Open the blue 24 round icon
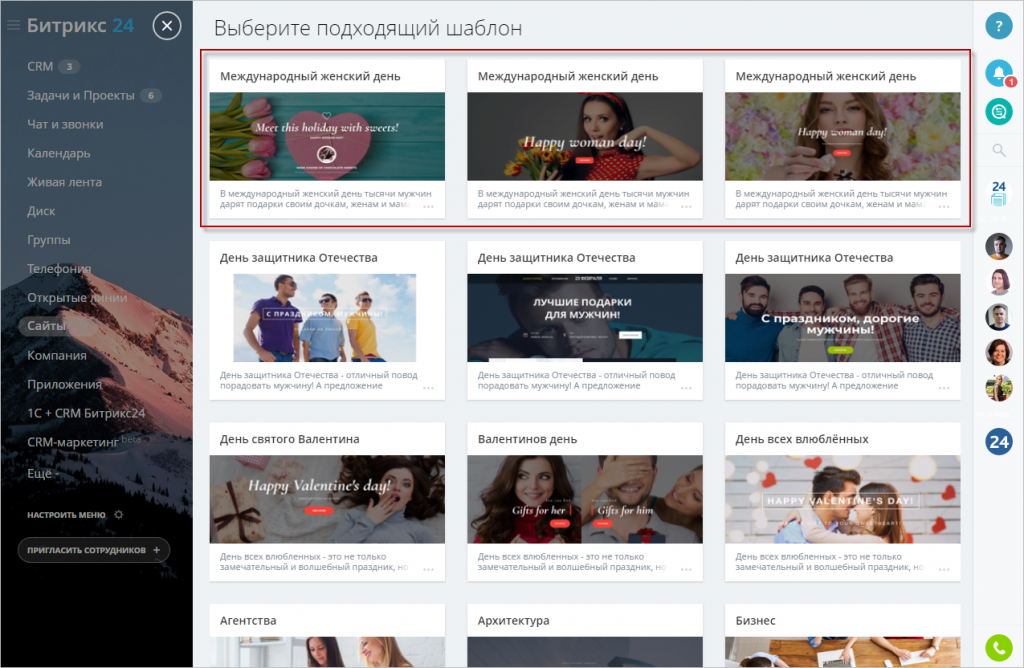Screen dimensions: 1024x668 (999, 442)
